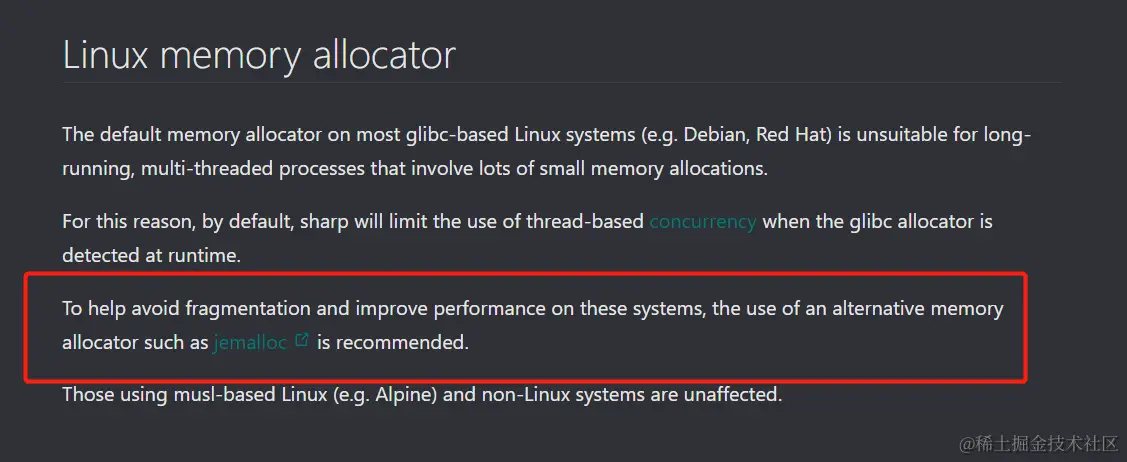Click the phrase is recommended after jemalloc
Viewport: 1127px width, 462px height.
[x=392, y=343]
